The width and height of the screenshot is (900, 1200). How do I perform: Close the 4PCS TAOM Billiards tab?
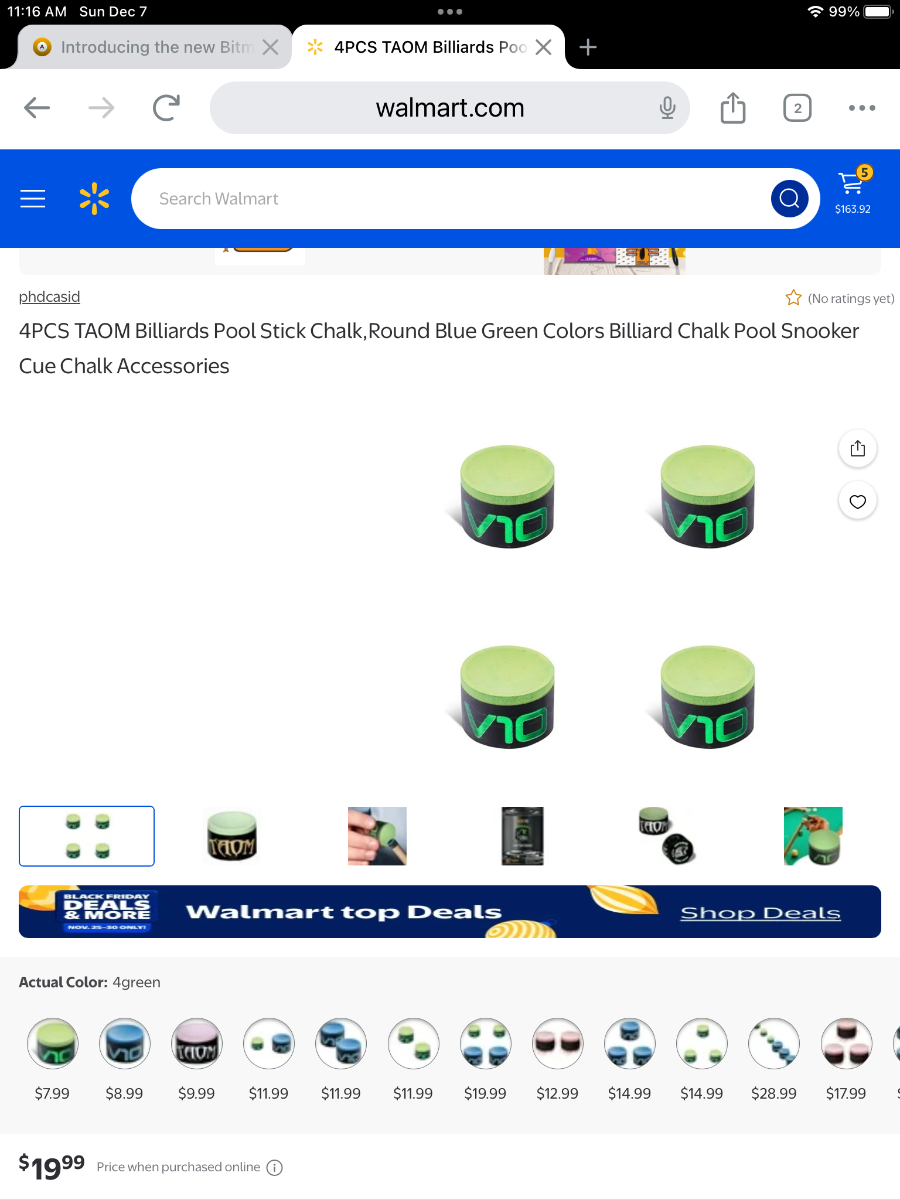click(543, 47)
